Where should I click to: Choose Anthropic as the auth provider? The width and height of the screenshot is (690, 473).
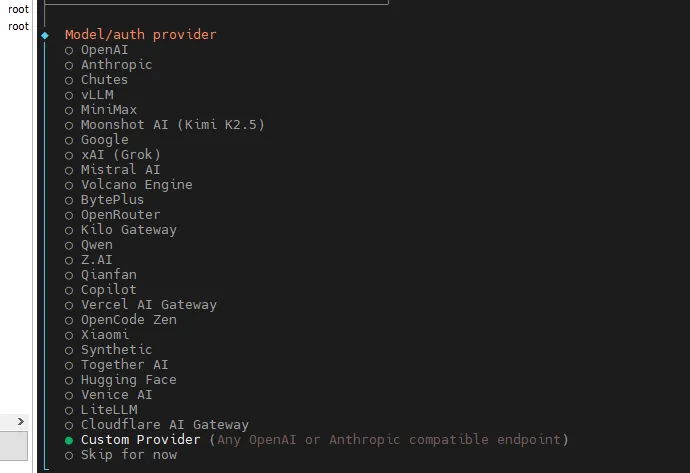coord(116,65)
